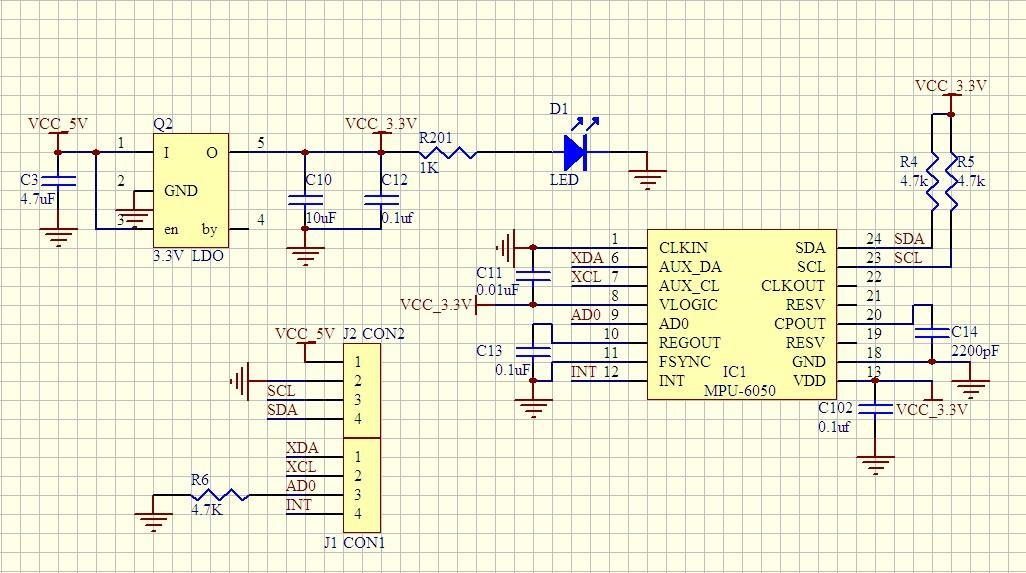
Task: Click the AUX_CL pin name
Action: (689, 286)
